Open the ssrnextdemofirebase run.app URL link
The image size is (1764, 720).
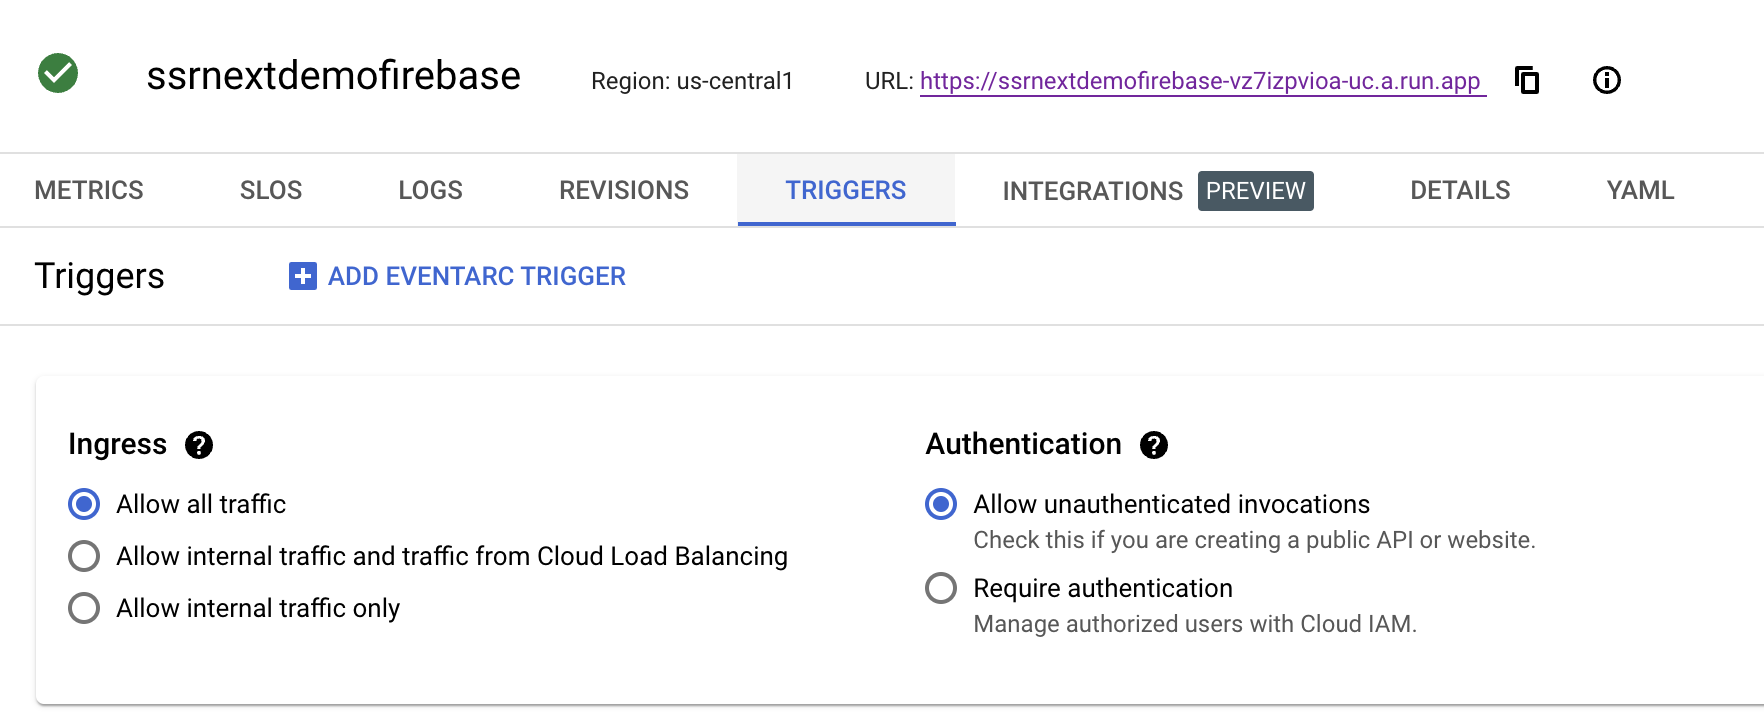(1200, 81)
